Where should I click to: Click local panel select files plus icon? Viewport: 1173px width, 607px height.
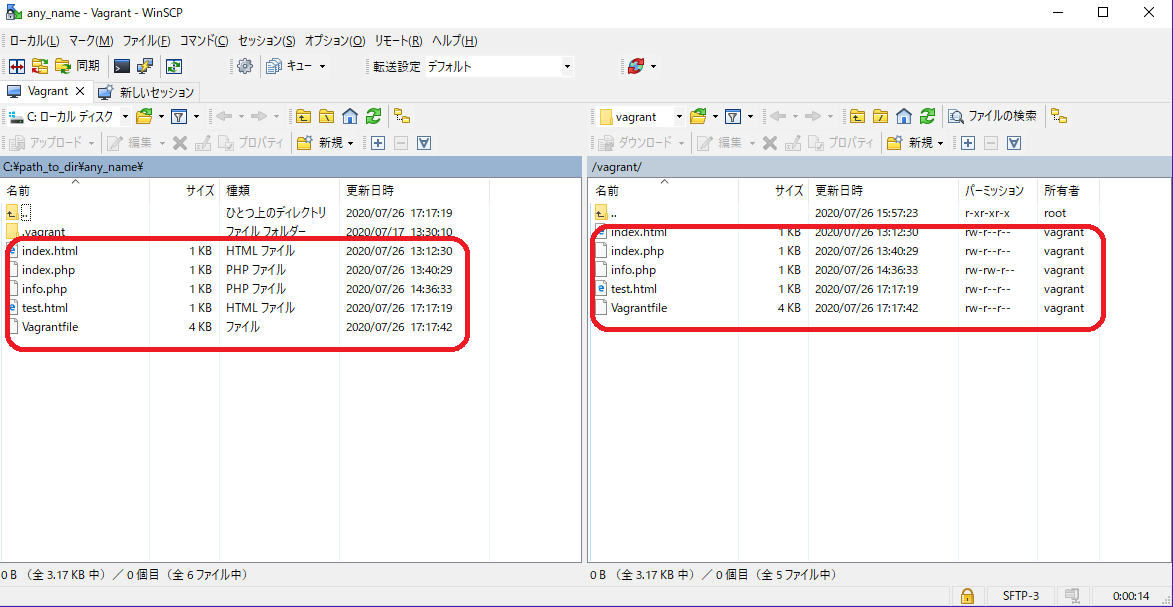click(x=378, y=142)
